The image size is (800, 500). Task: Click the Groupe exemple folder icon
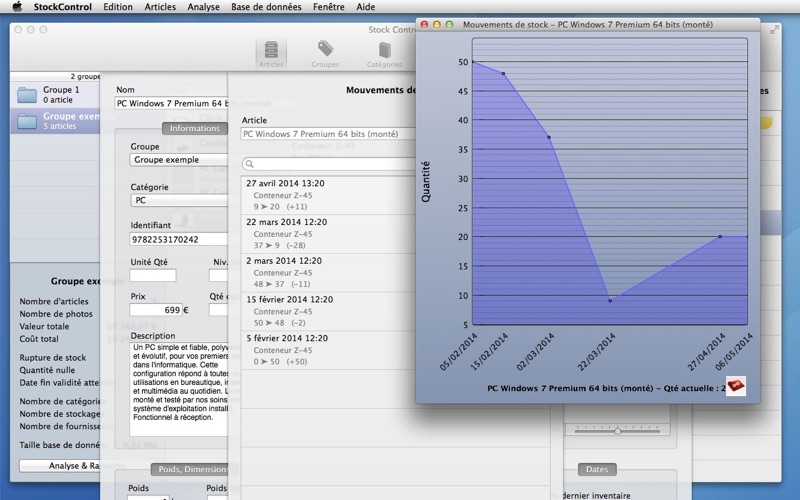pos(27,121)
